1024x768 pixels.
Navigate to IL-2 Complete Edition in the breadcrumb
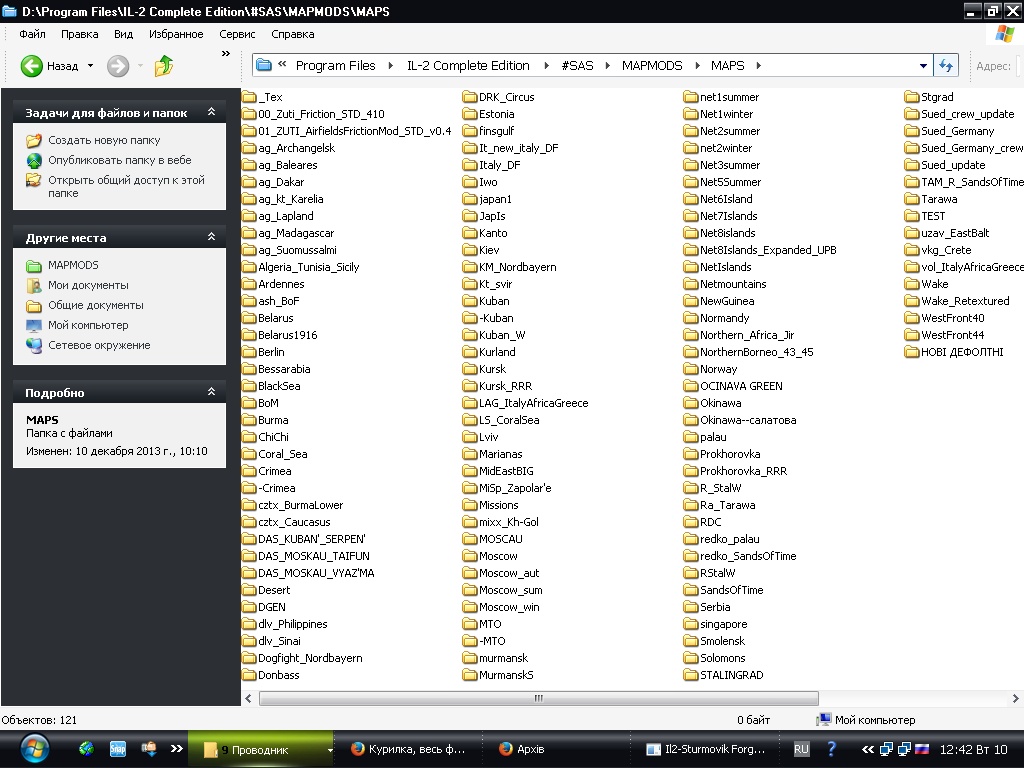click(468, 65)
